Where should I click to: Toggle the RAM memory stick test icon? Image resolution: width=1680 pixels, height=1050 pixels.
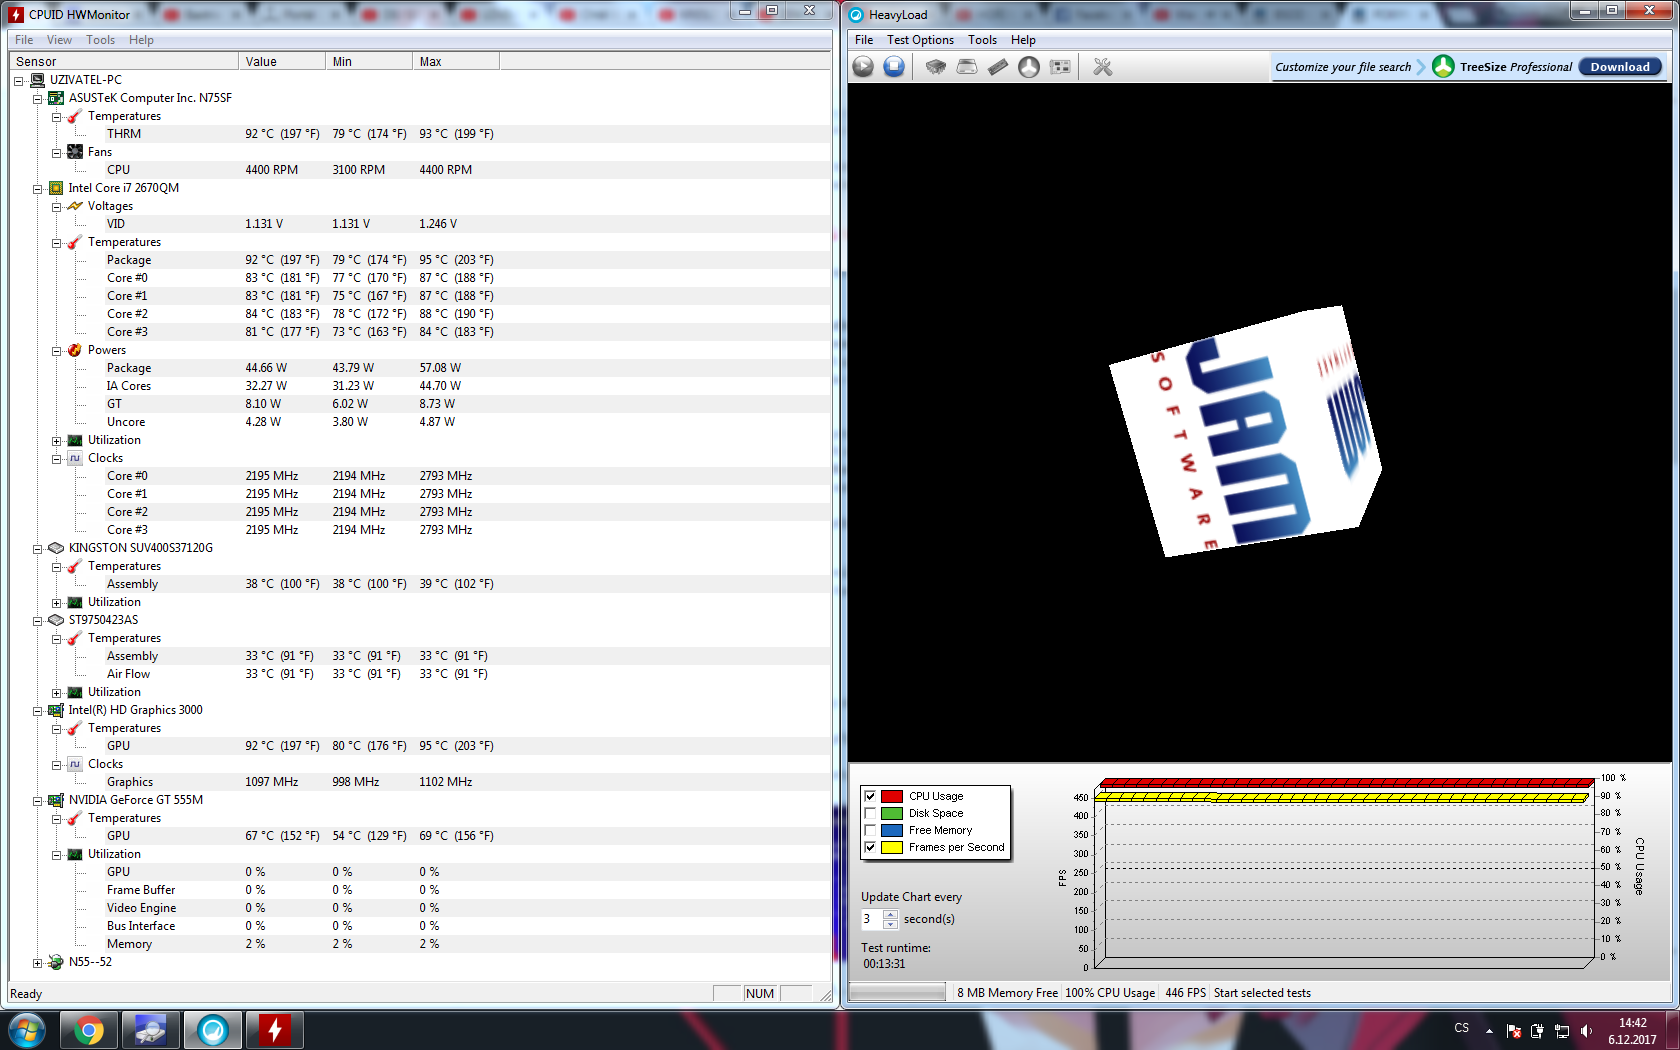click(998, 67)
